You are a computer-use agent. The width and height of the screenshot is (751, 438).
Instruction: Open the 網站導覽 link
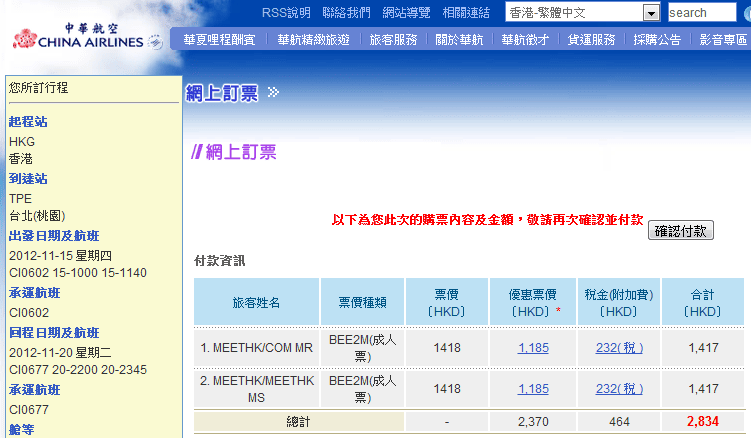(x=406, y=13)
